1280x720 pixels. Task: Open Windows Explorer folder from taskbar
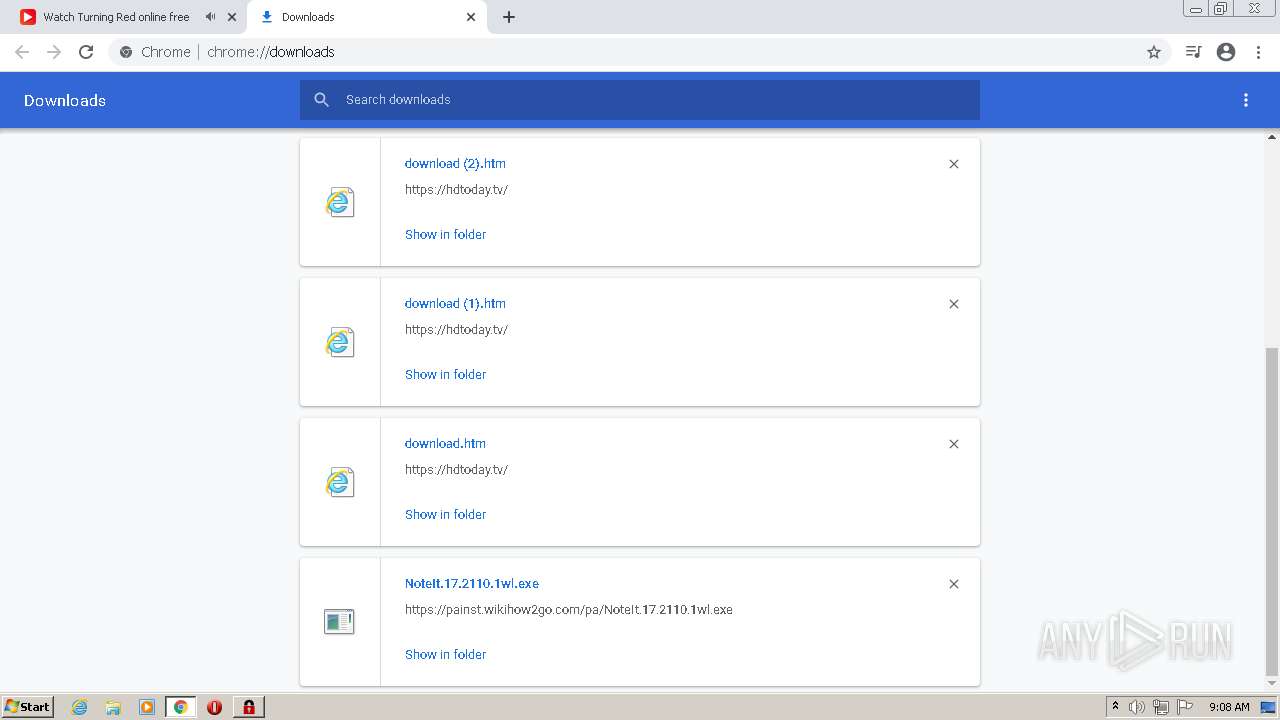coord(113,707)
